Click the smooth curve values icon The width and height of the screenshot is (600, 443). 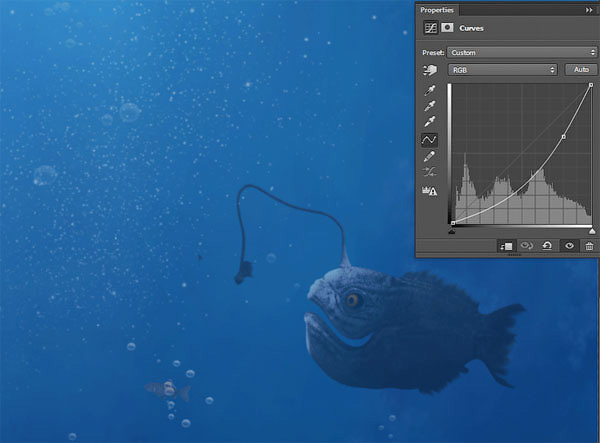click(x=429, y=172)
